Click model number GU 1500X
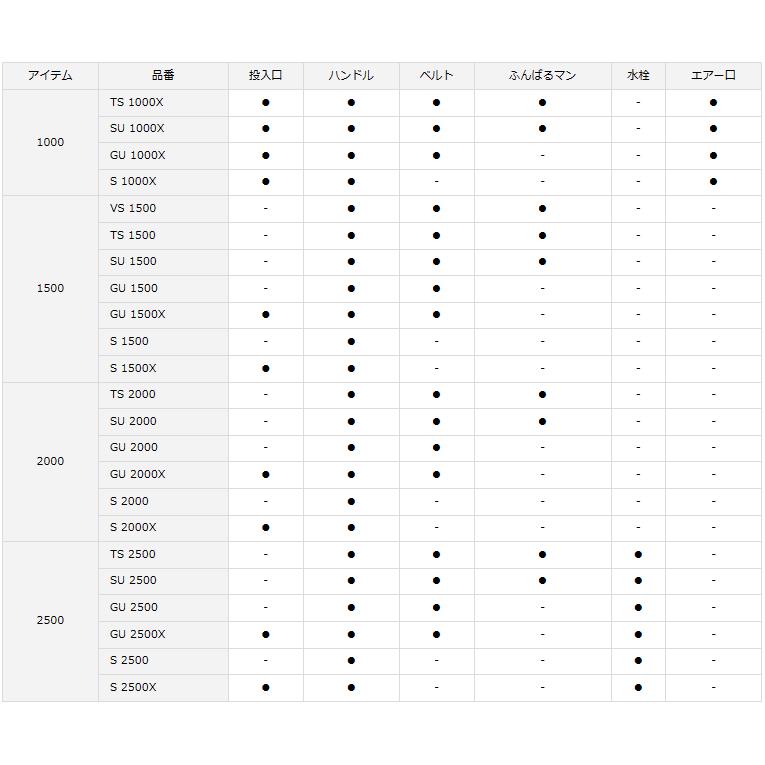This screenshot has height=765, width=765. coord(138,315)
